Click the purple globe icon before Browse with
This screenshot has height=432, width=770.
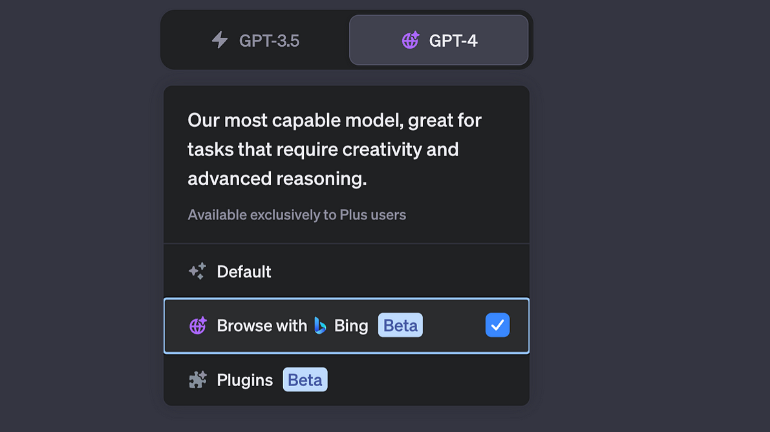click(197, 326)
